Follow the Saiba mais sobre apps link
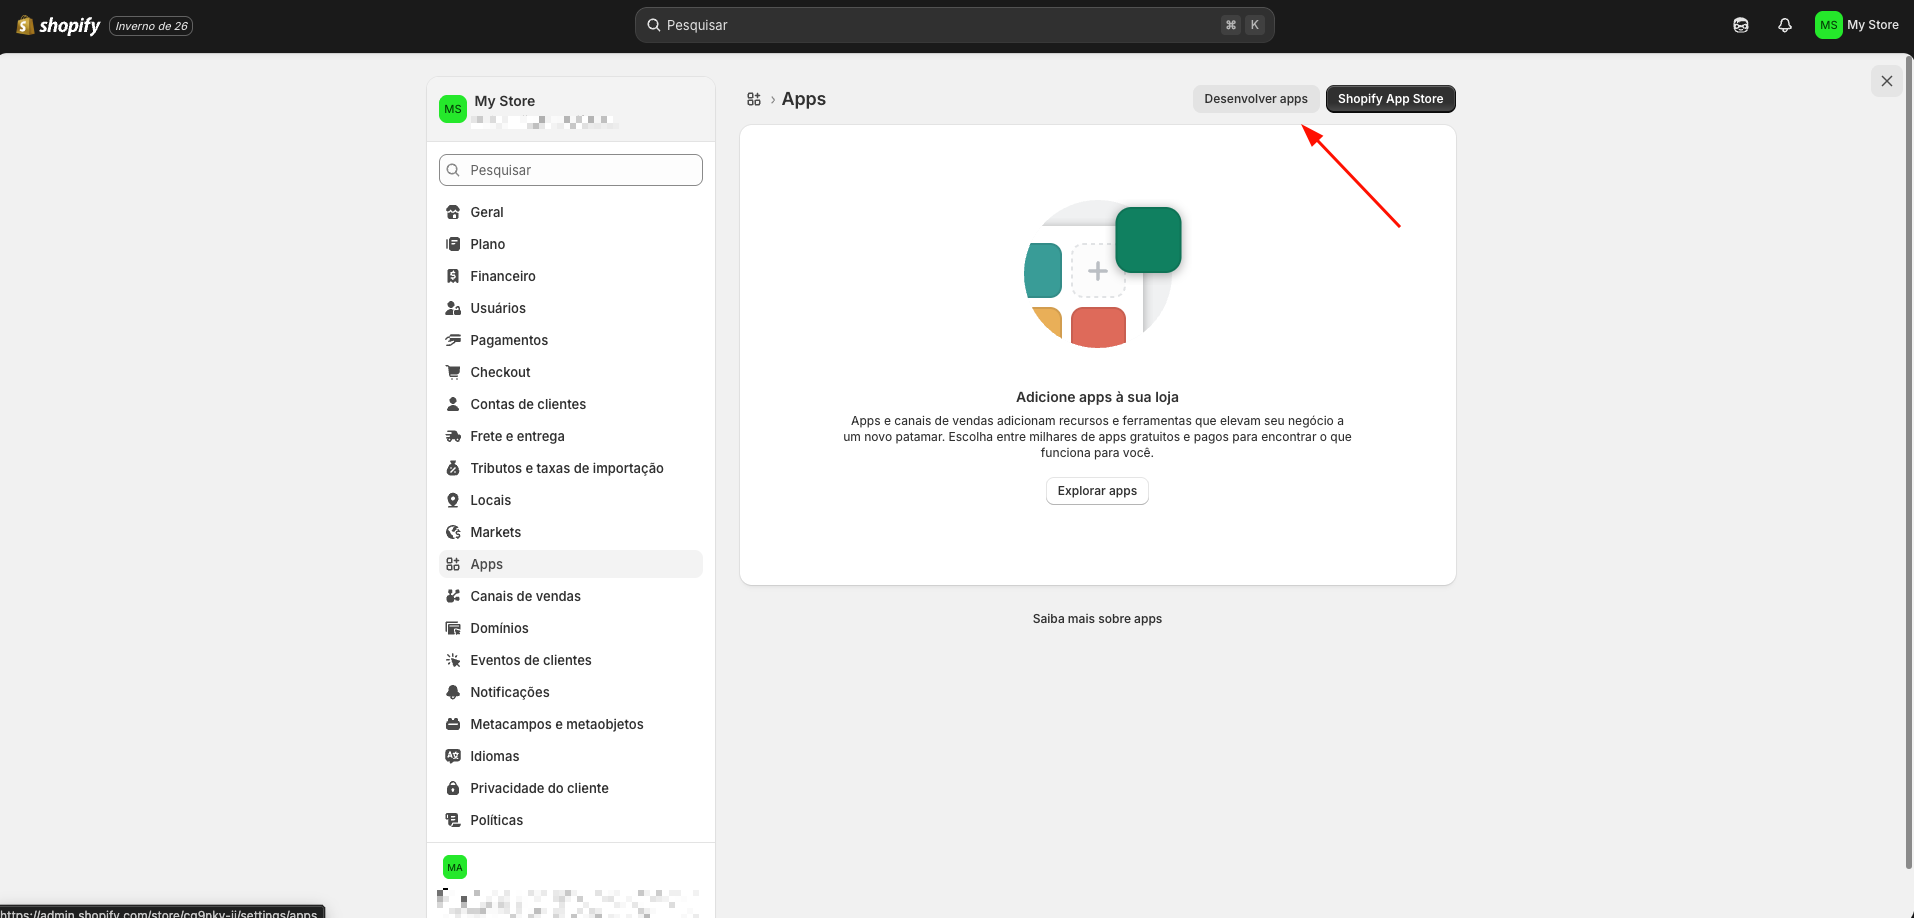The height and width of the screenshot is (918, 1914). (x=1097, y=619)
